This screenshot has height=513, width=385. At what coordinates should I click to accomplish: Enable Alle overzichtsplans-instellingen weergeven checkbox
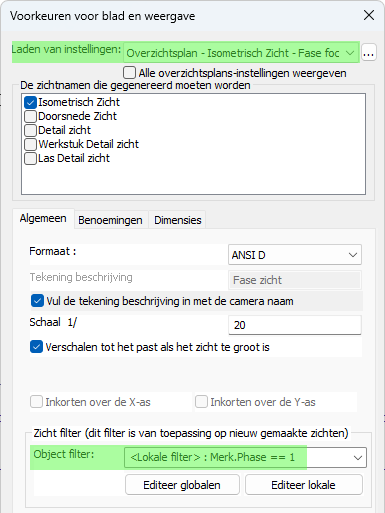(129, 73)
